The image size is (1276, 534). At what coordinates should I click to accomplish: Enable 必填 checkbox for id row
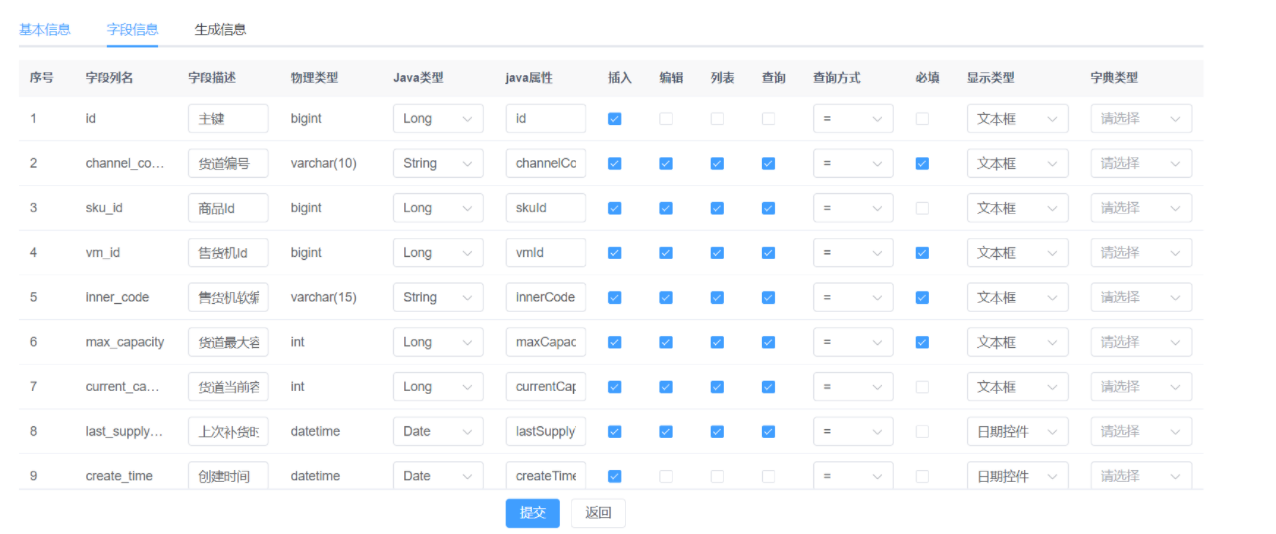tap(922, 119)
